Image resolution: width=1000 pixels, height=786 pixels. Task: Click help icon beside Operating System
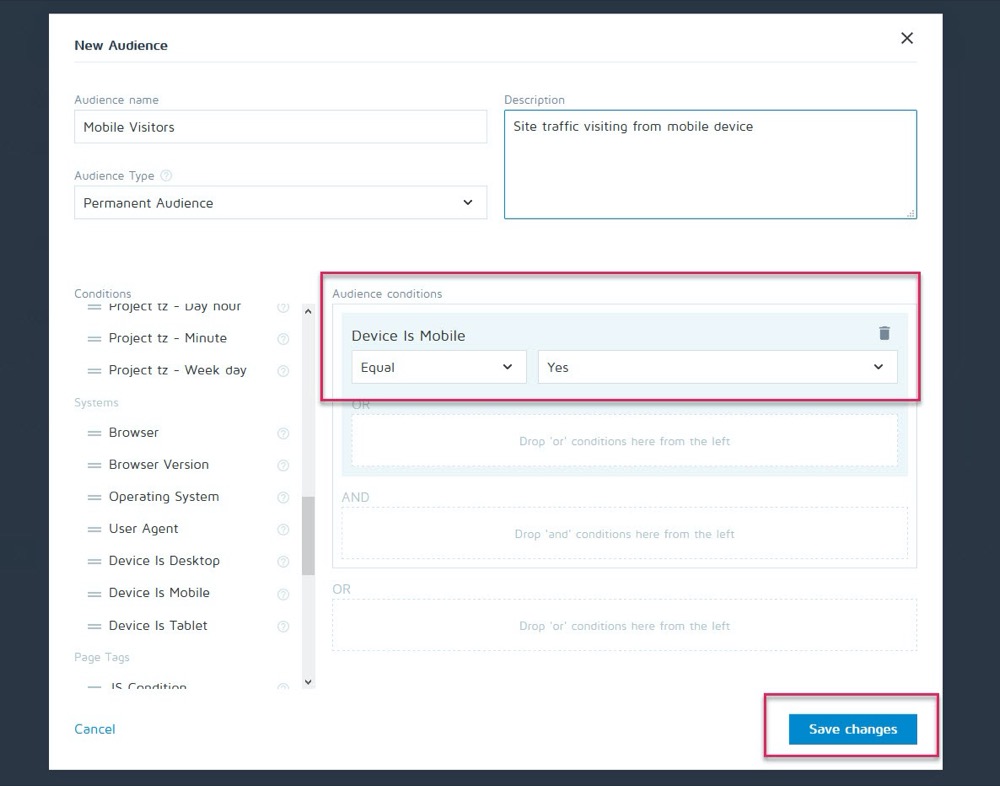(x=283, y=497)
